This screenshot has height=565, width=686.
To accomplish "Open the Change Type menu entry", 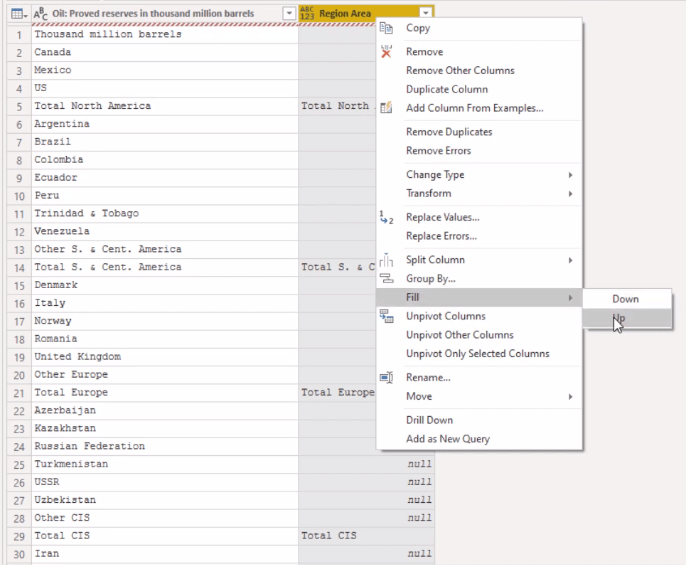I will click(x=479, y=175).
